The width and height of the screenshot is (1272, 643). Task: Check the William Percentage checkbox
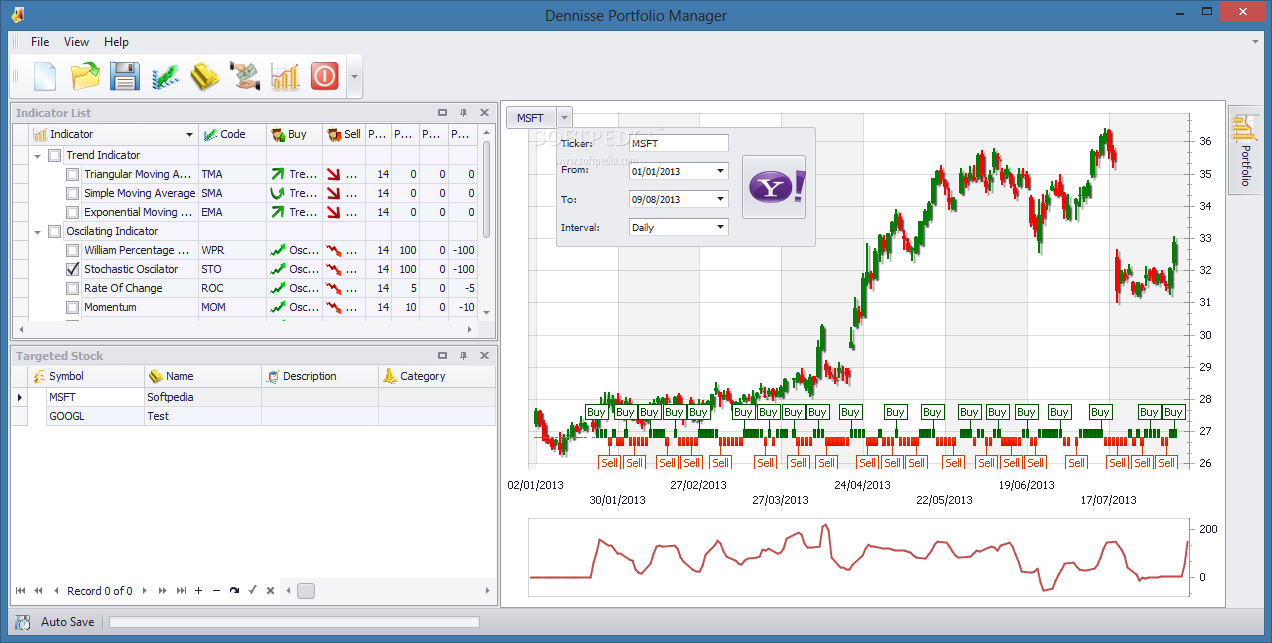72,250
